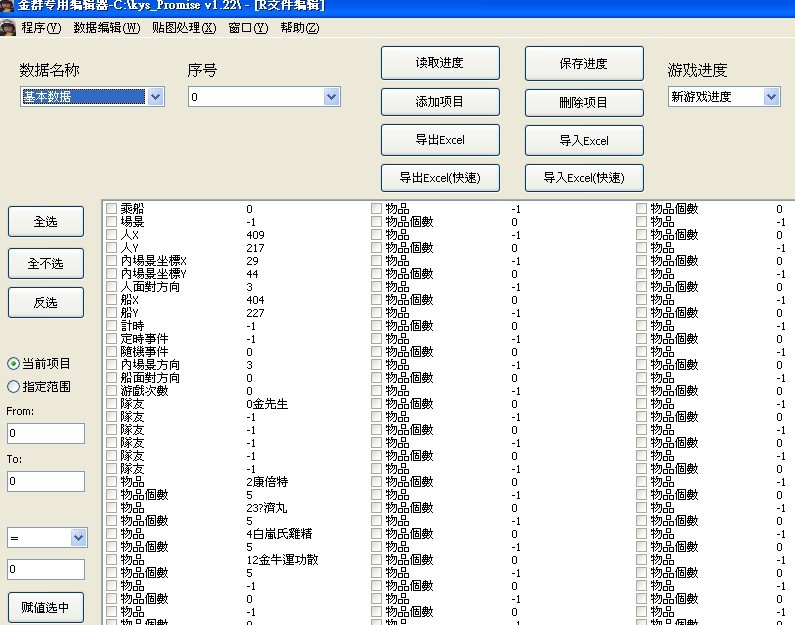Image resolution: width=795 pixels, height=625 pixels.
Task: Check the 船Y checkbox
Action: click(112, 313)
